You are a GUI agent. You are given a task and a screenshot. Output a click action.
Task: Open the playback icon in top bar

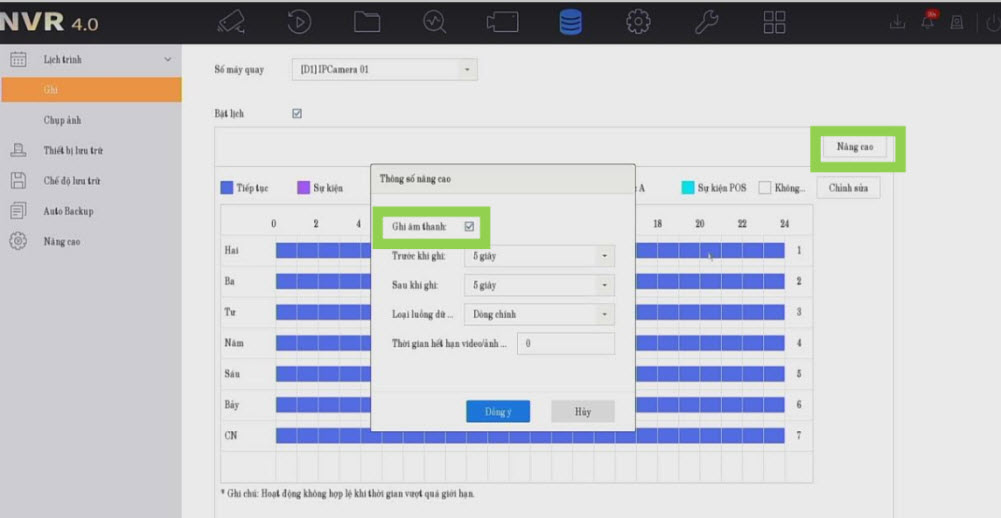coord(299,21)
